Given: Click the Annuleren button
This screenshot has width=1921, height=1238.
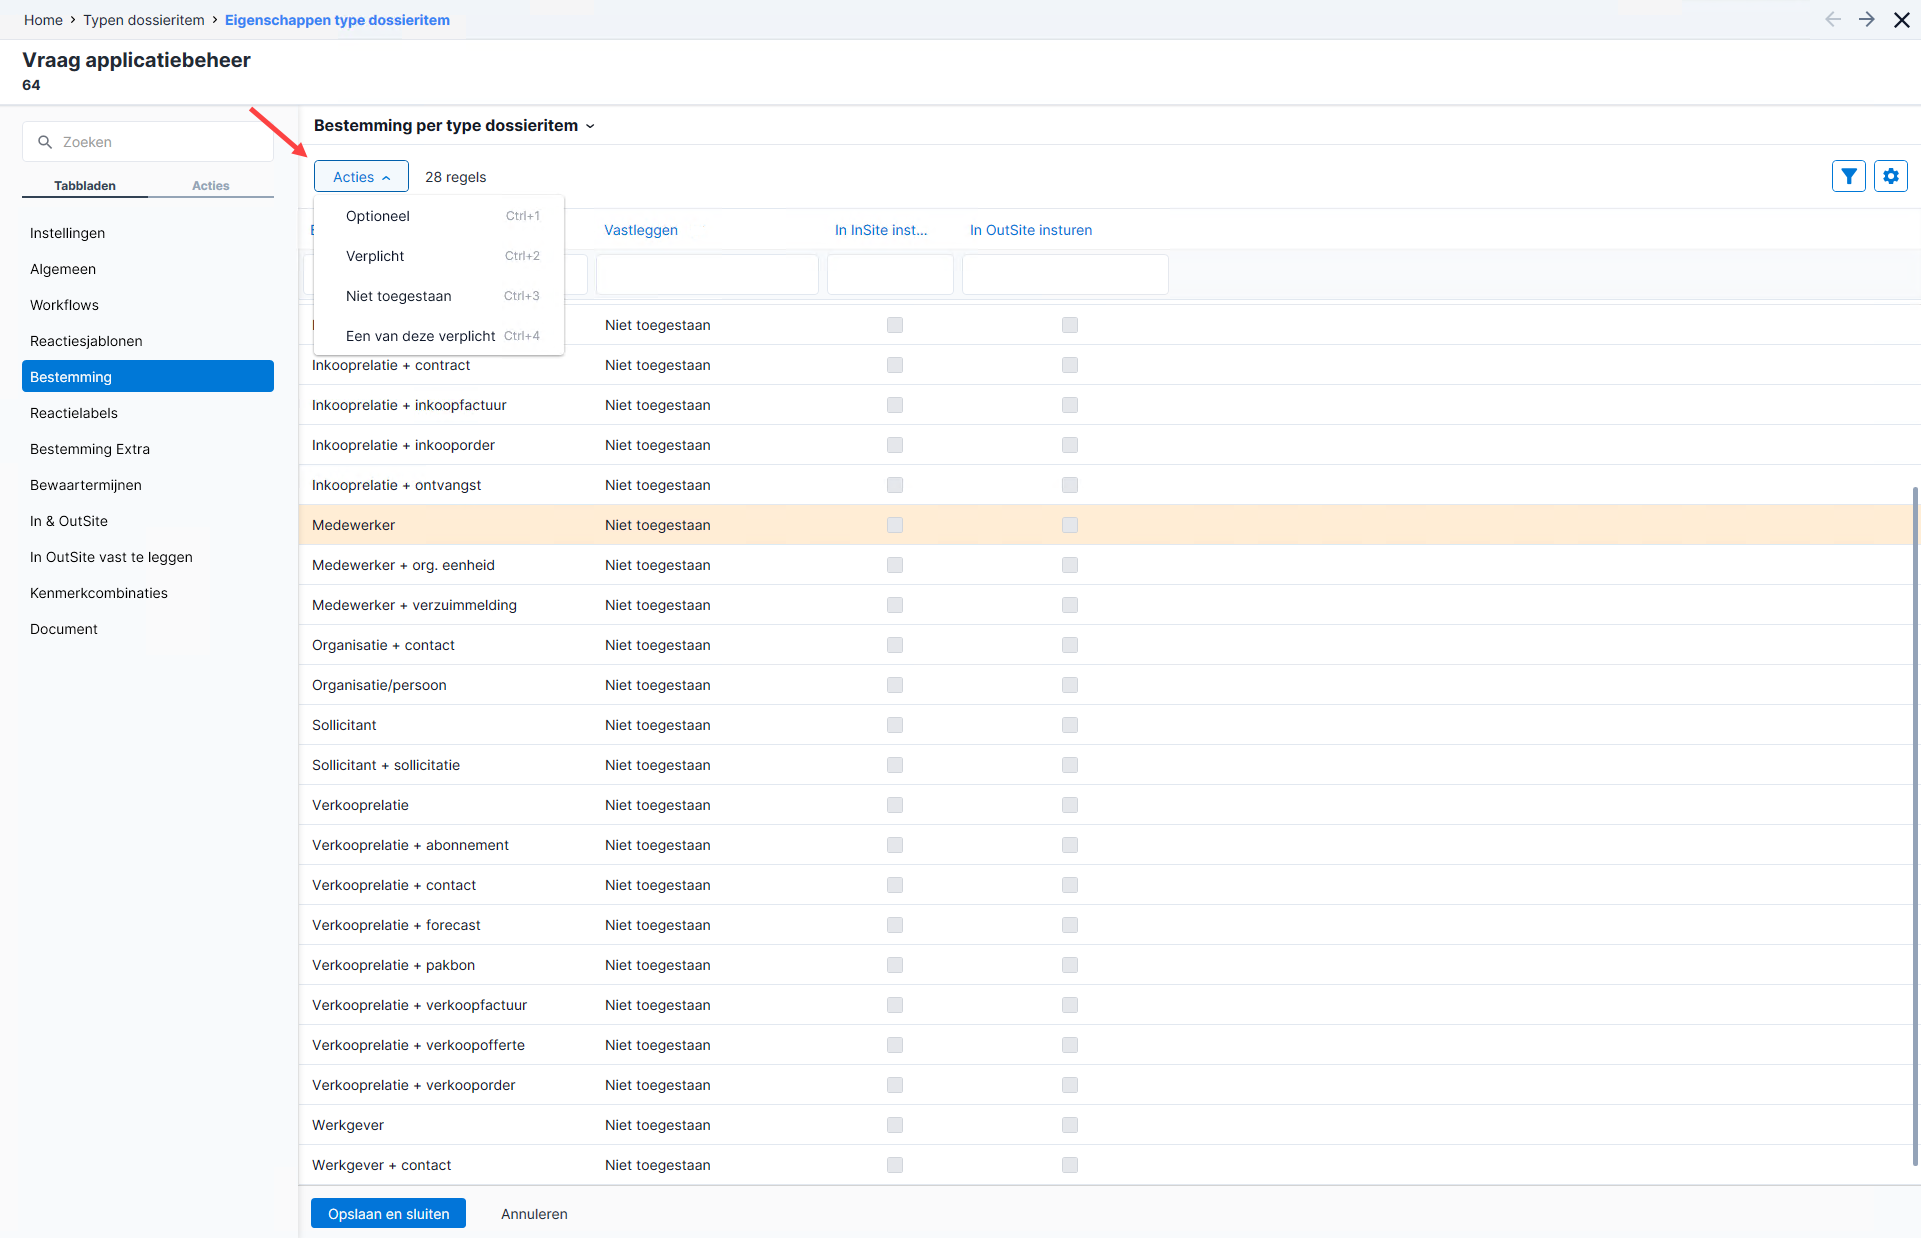Looking at the screenshot, I should [534, 1214].
